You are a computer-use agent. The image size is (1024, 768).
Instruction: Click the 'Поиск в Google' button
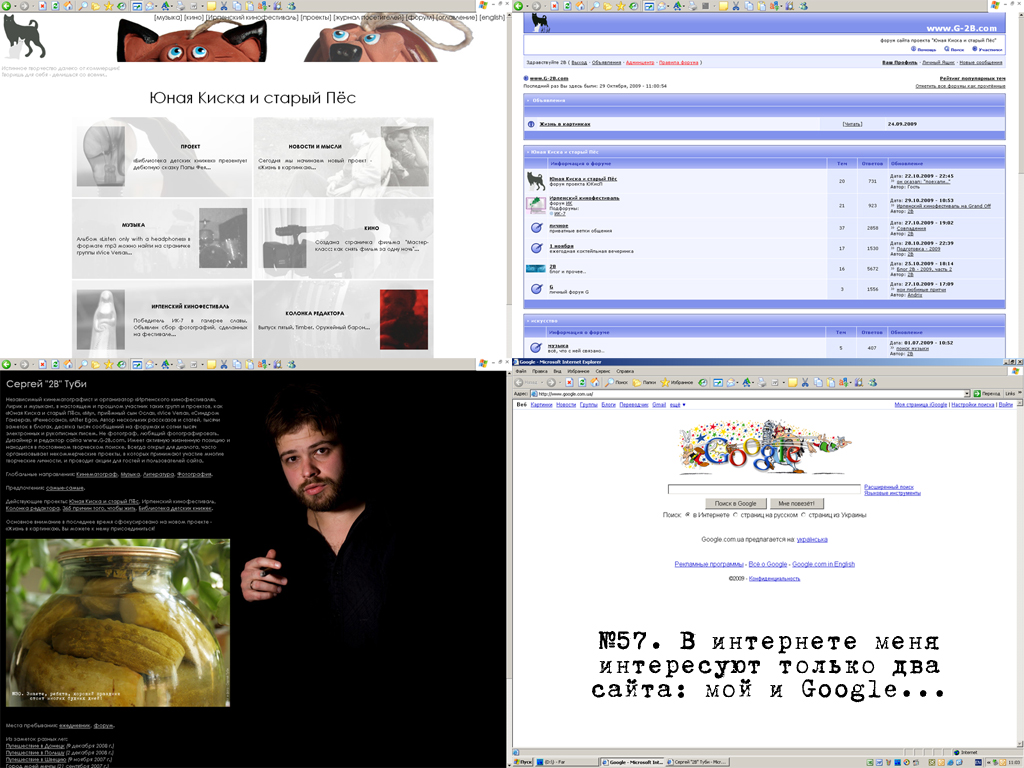click(x=735, y=504)
